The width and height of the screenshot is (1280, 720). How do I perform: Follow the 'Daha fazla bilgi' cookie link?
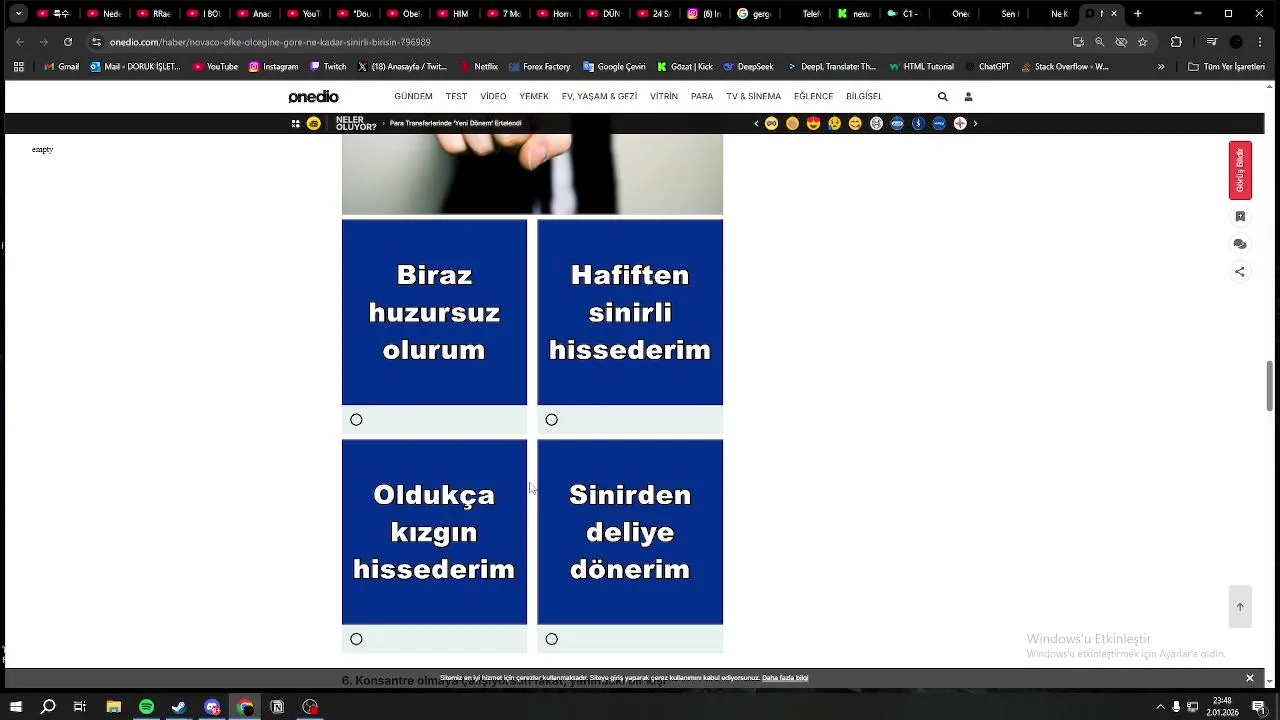tap(785, 678)
